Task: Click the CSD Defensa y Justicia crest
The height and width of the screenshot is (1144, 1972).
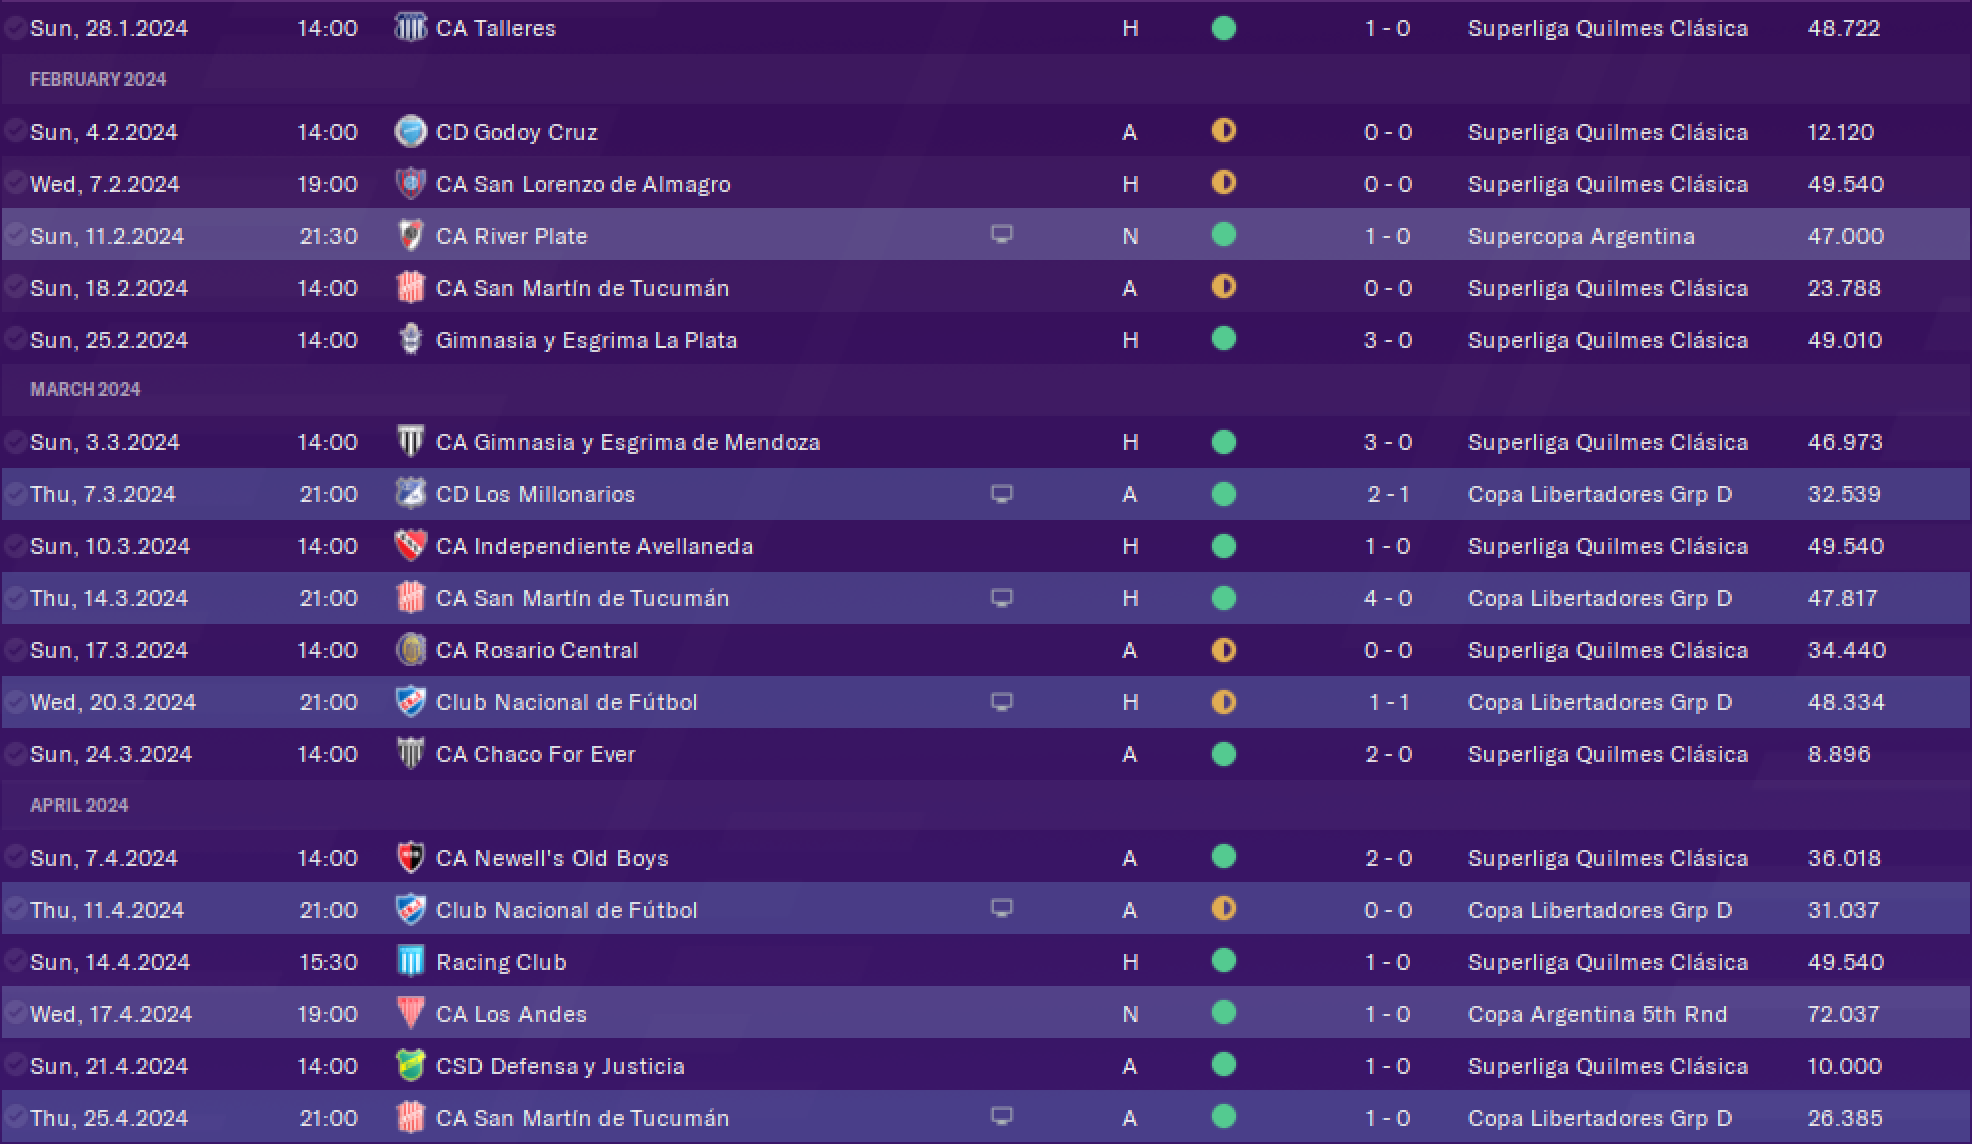Action: click(x=410, y=1066)
